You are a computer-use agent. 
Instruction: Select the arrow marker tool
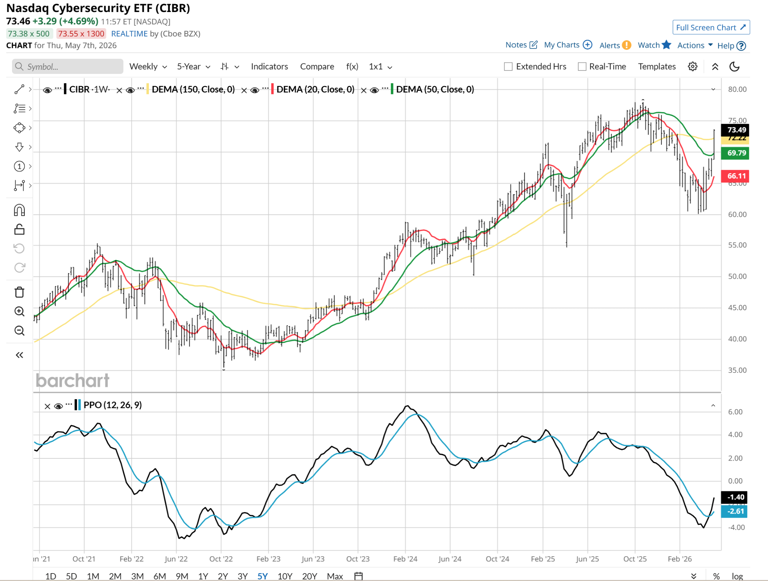[x=19, y=147]
